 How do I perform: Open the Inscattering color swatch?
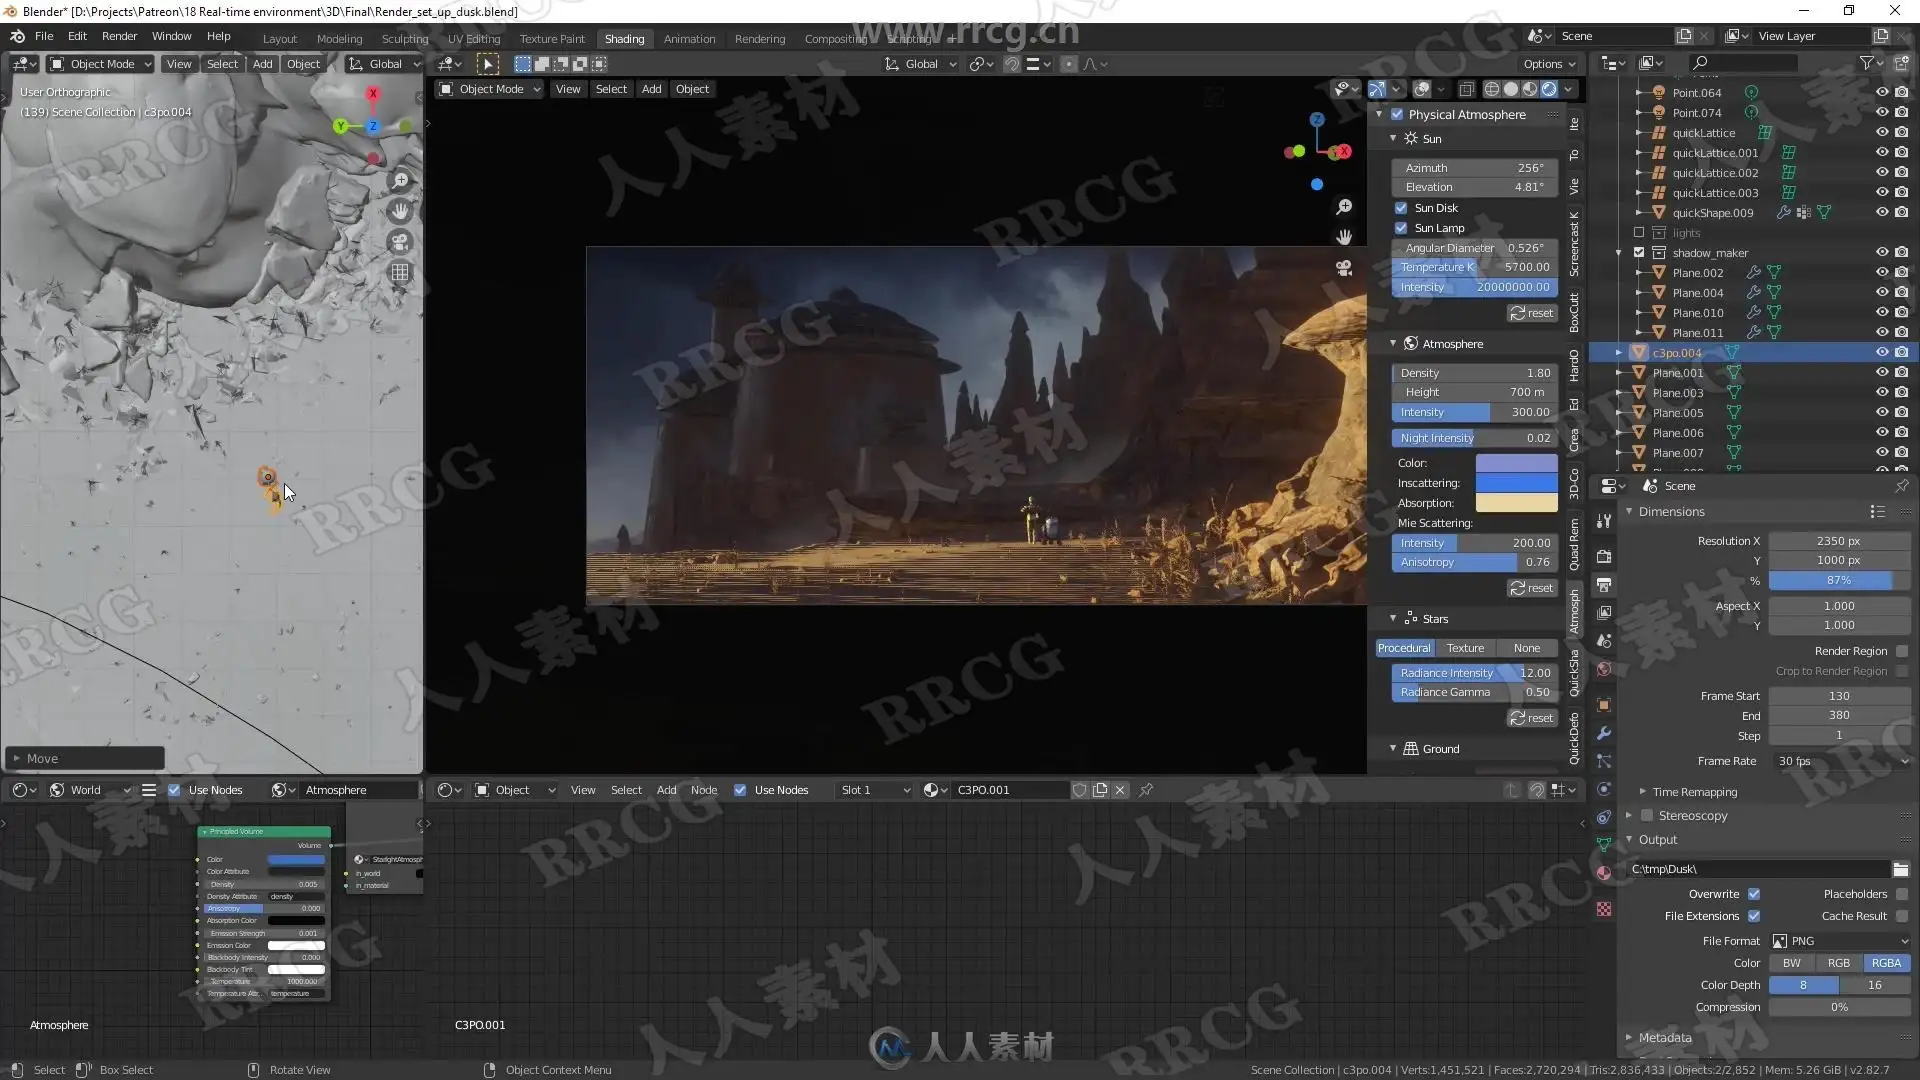[x=1516, y=483]
